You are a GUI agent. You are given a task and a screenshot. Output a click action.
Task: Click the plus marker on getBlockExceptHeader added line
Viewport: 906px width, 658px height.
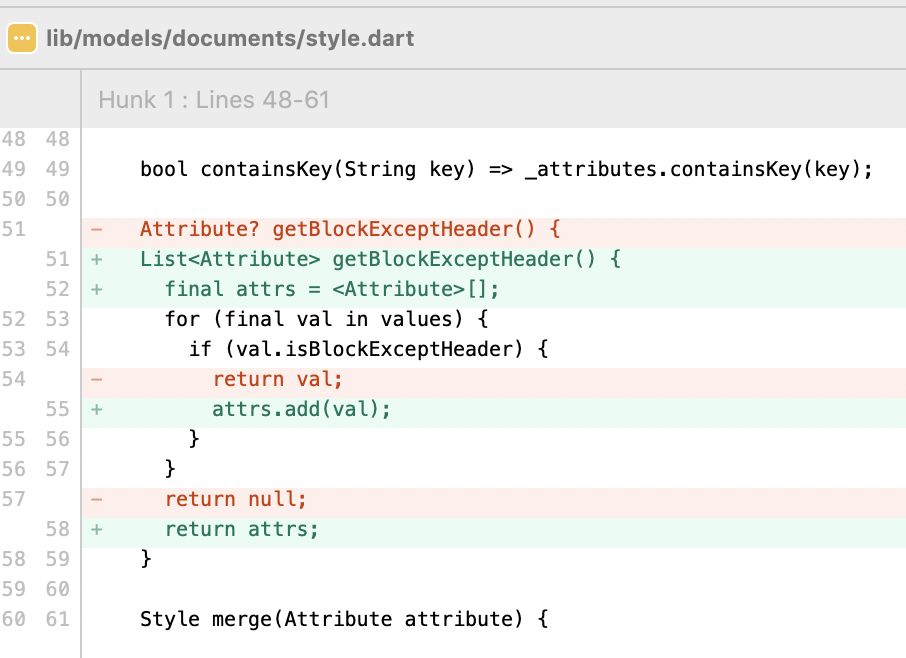(x=99, y=259)
